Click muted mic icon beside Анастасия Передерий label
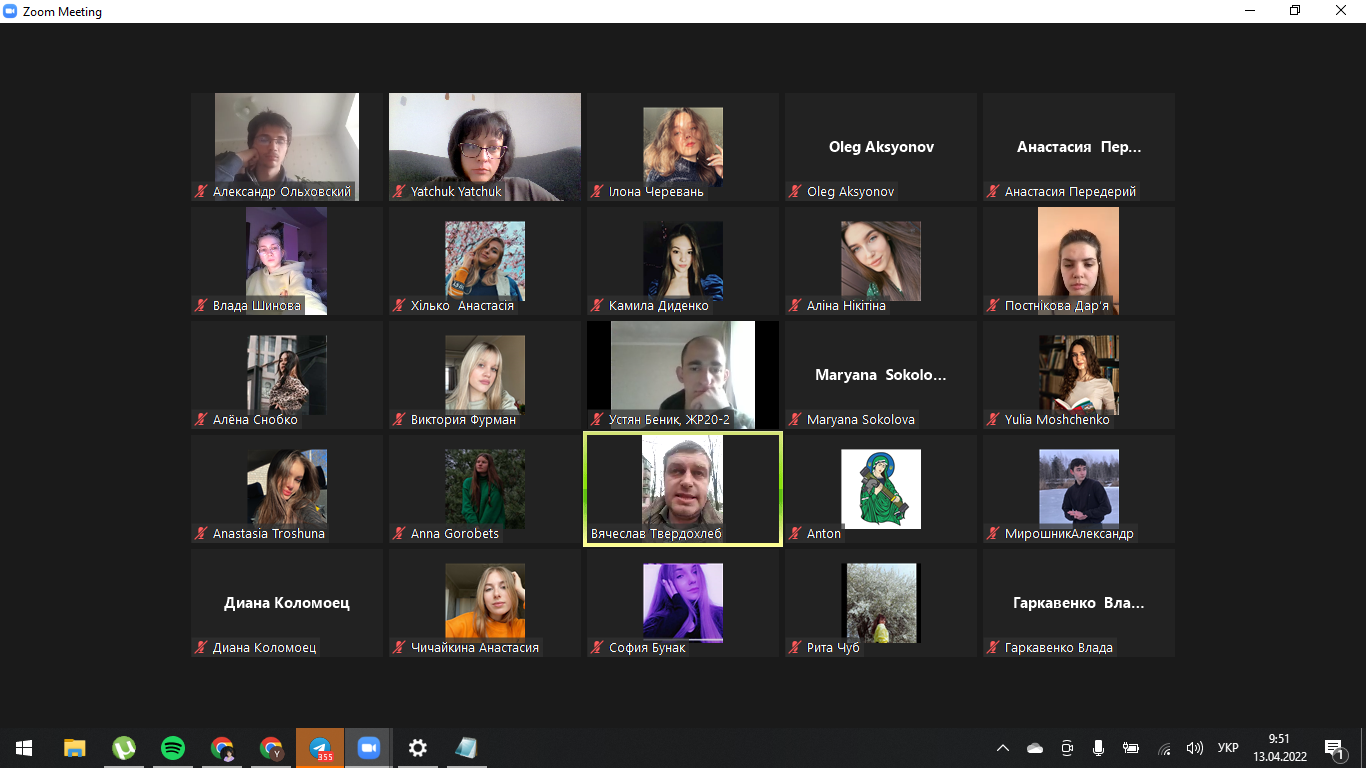 coord(993,191)
